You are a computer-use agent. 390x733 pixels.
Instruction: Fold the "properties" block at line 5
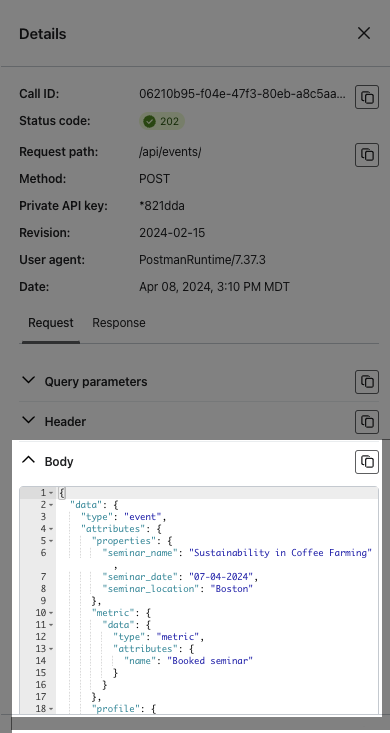point(51,541)
